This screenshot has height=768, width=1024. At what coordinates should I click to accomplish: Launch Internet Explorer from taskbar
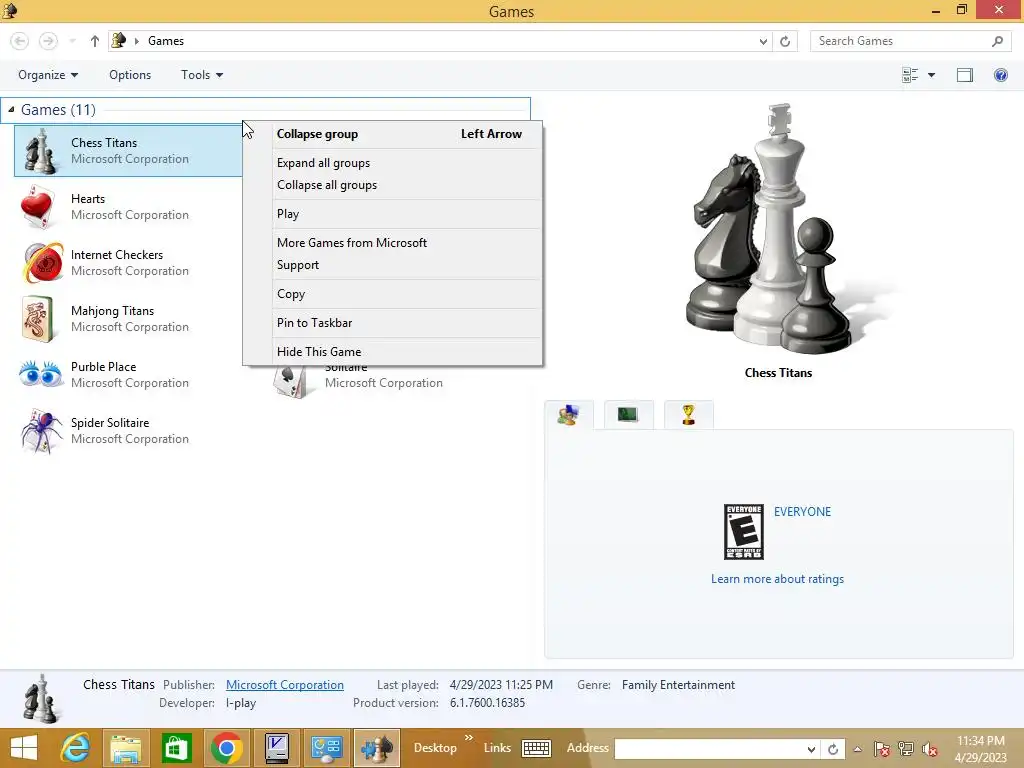point(75,748)
